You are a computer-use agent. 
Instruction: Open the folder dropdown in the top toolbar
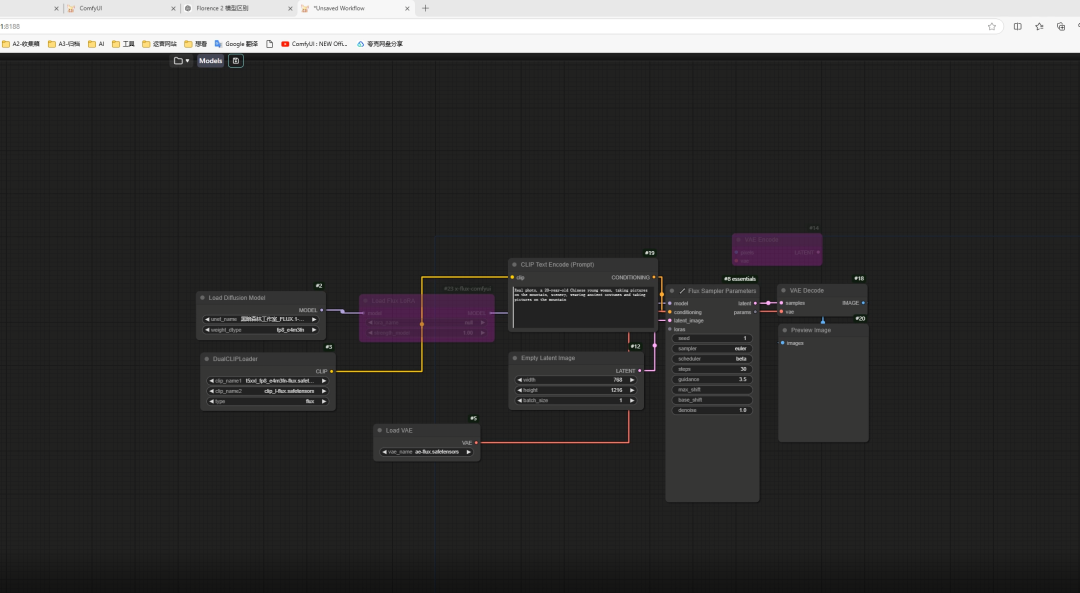[x=181, y=61]
